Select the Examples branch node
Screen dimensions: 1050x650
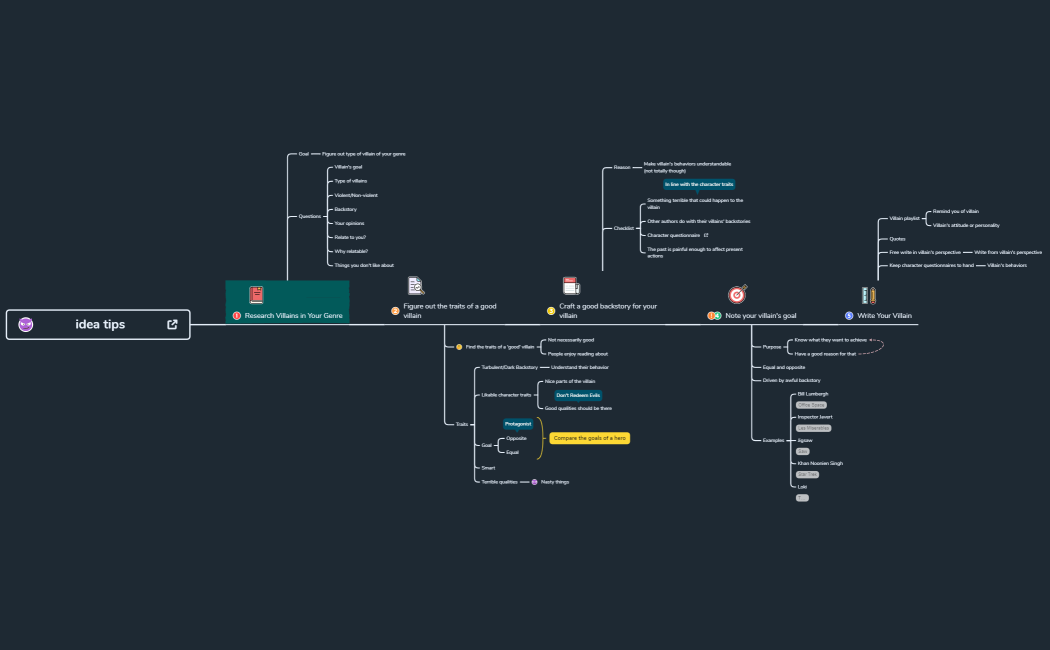point(773,440)
